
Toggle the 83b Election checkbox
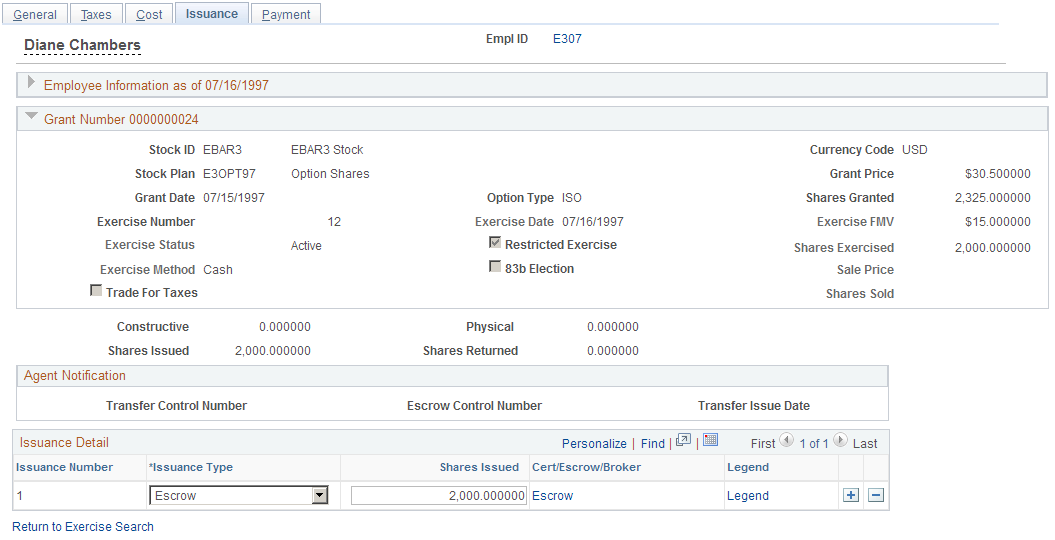pyautogui.click(x=495, y=267)
